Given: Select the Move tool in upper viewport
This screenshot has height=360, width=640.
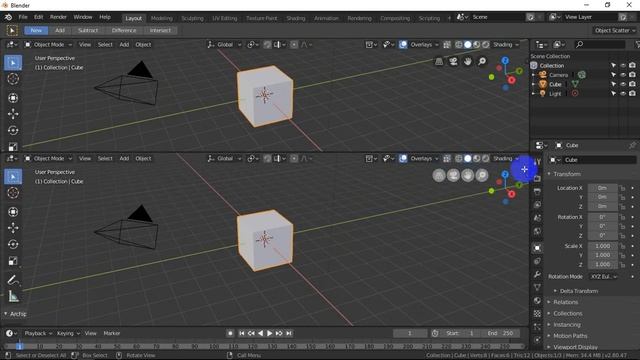Looking at the screenshot, I should [x=13, y=114].
